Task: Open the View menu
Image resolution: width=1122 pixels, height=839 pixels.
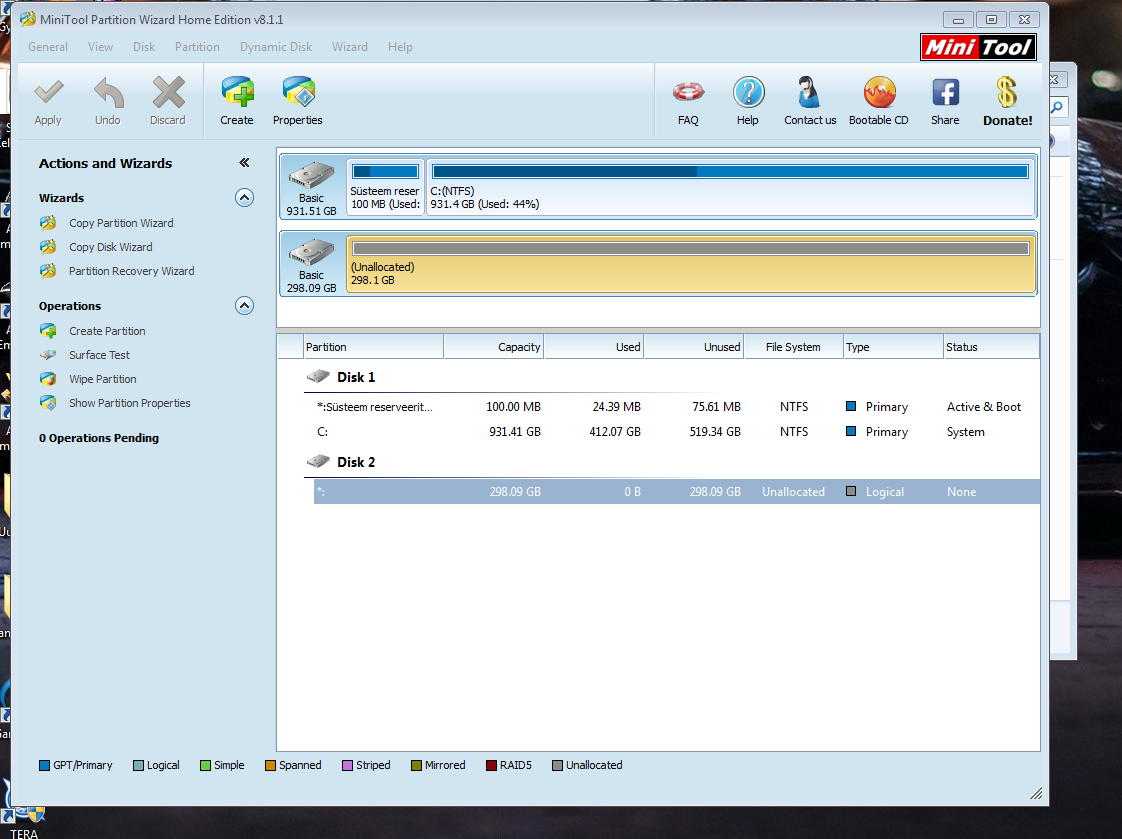Action: pyautogui.click(x=100, y=46)
